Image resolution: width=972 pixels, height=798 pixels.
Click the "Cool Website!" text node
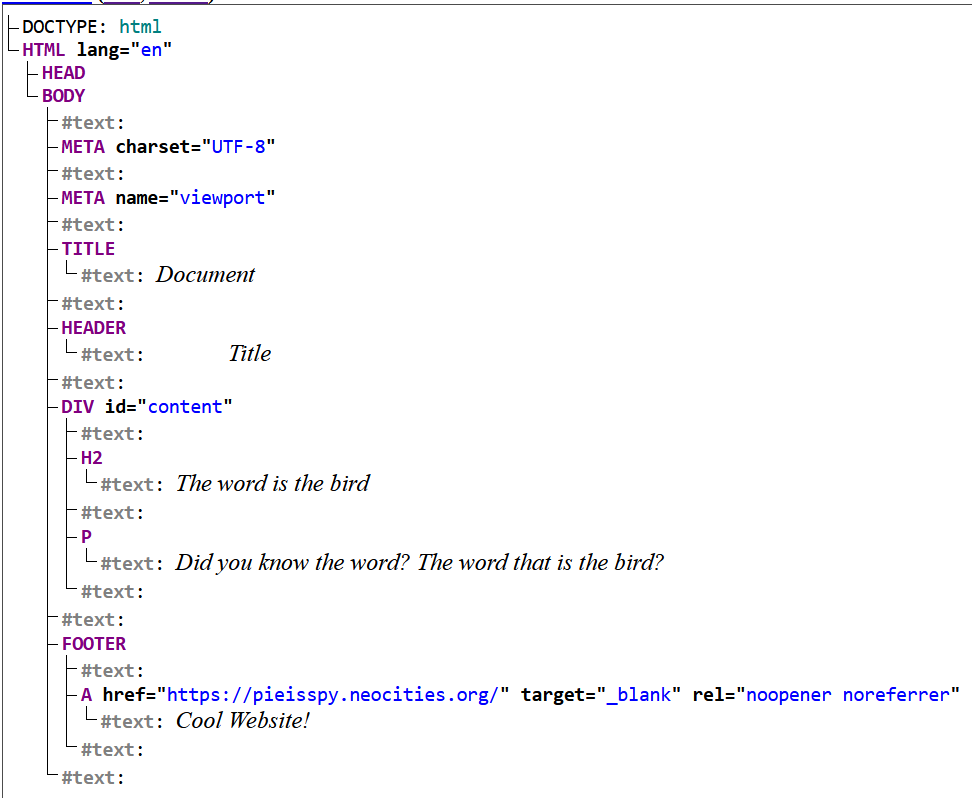243,721
